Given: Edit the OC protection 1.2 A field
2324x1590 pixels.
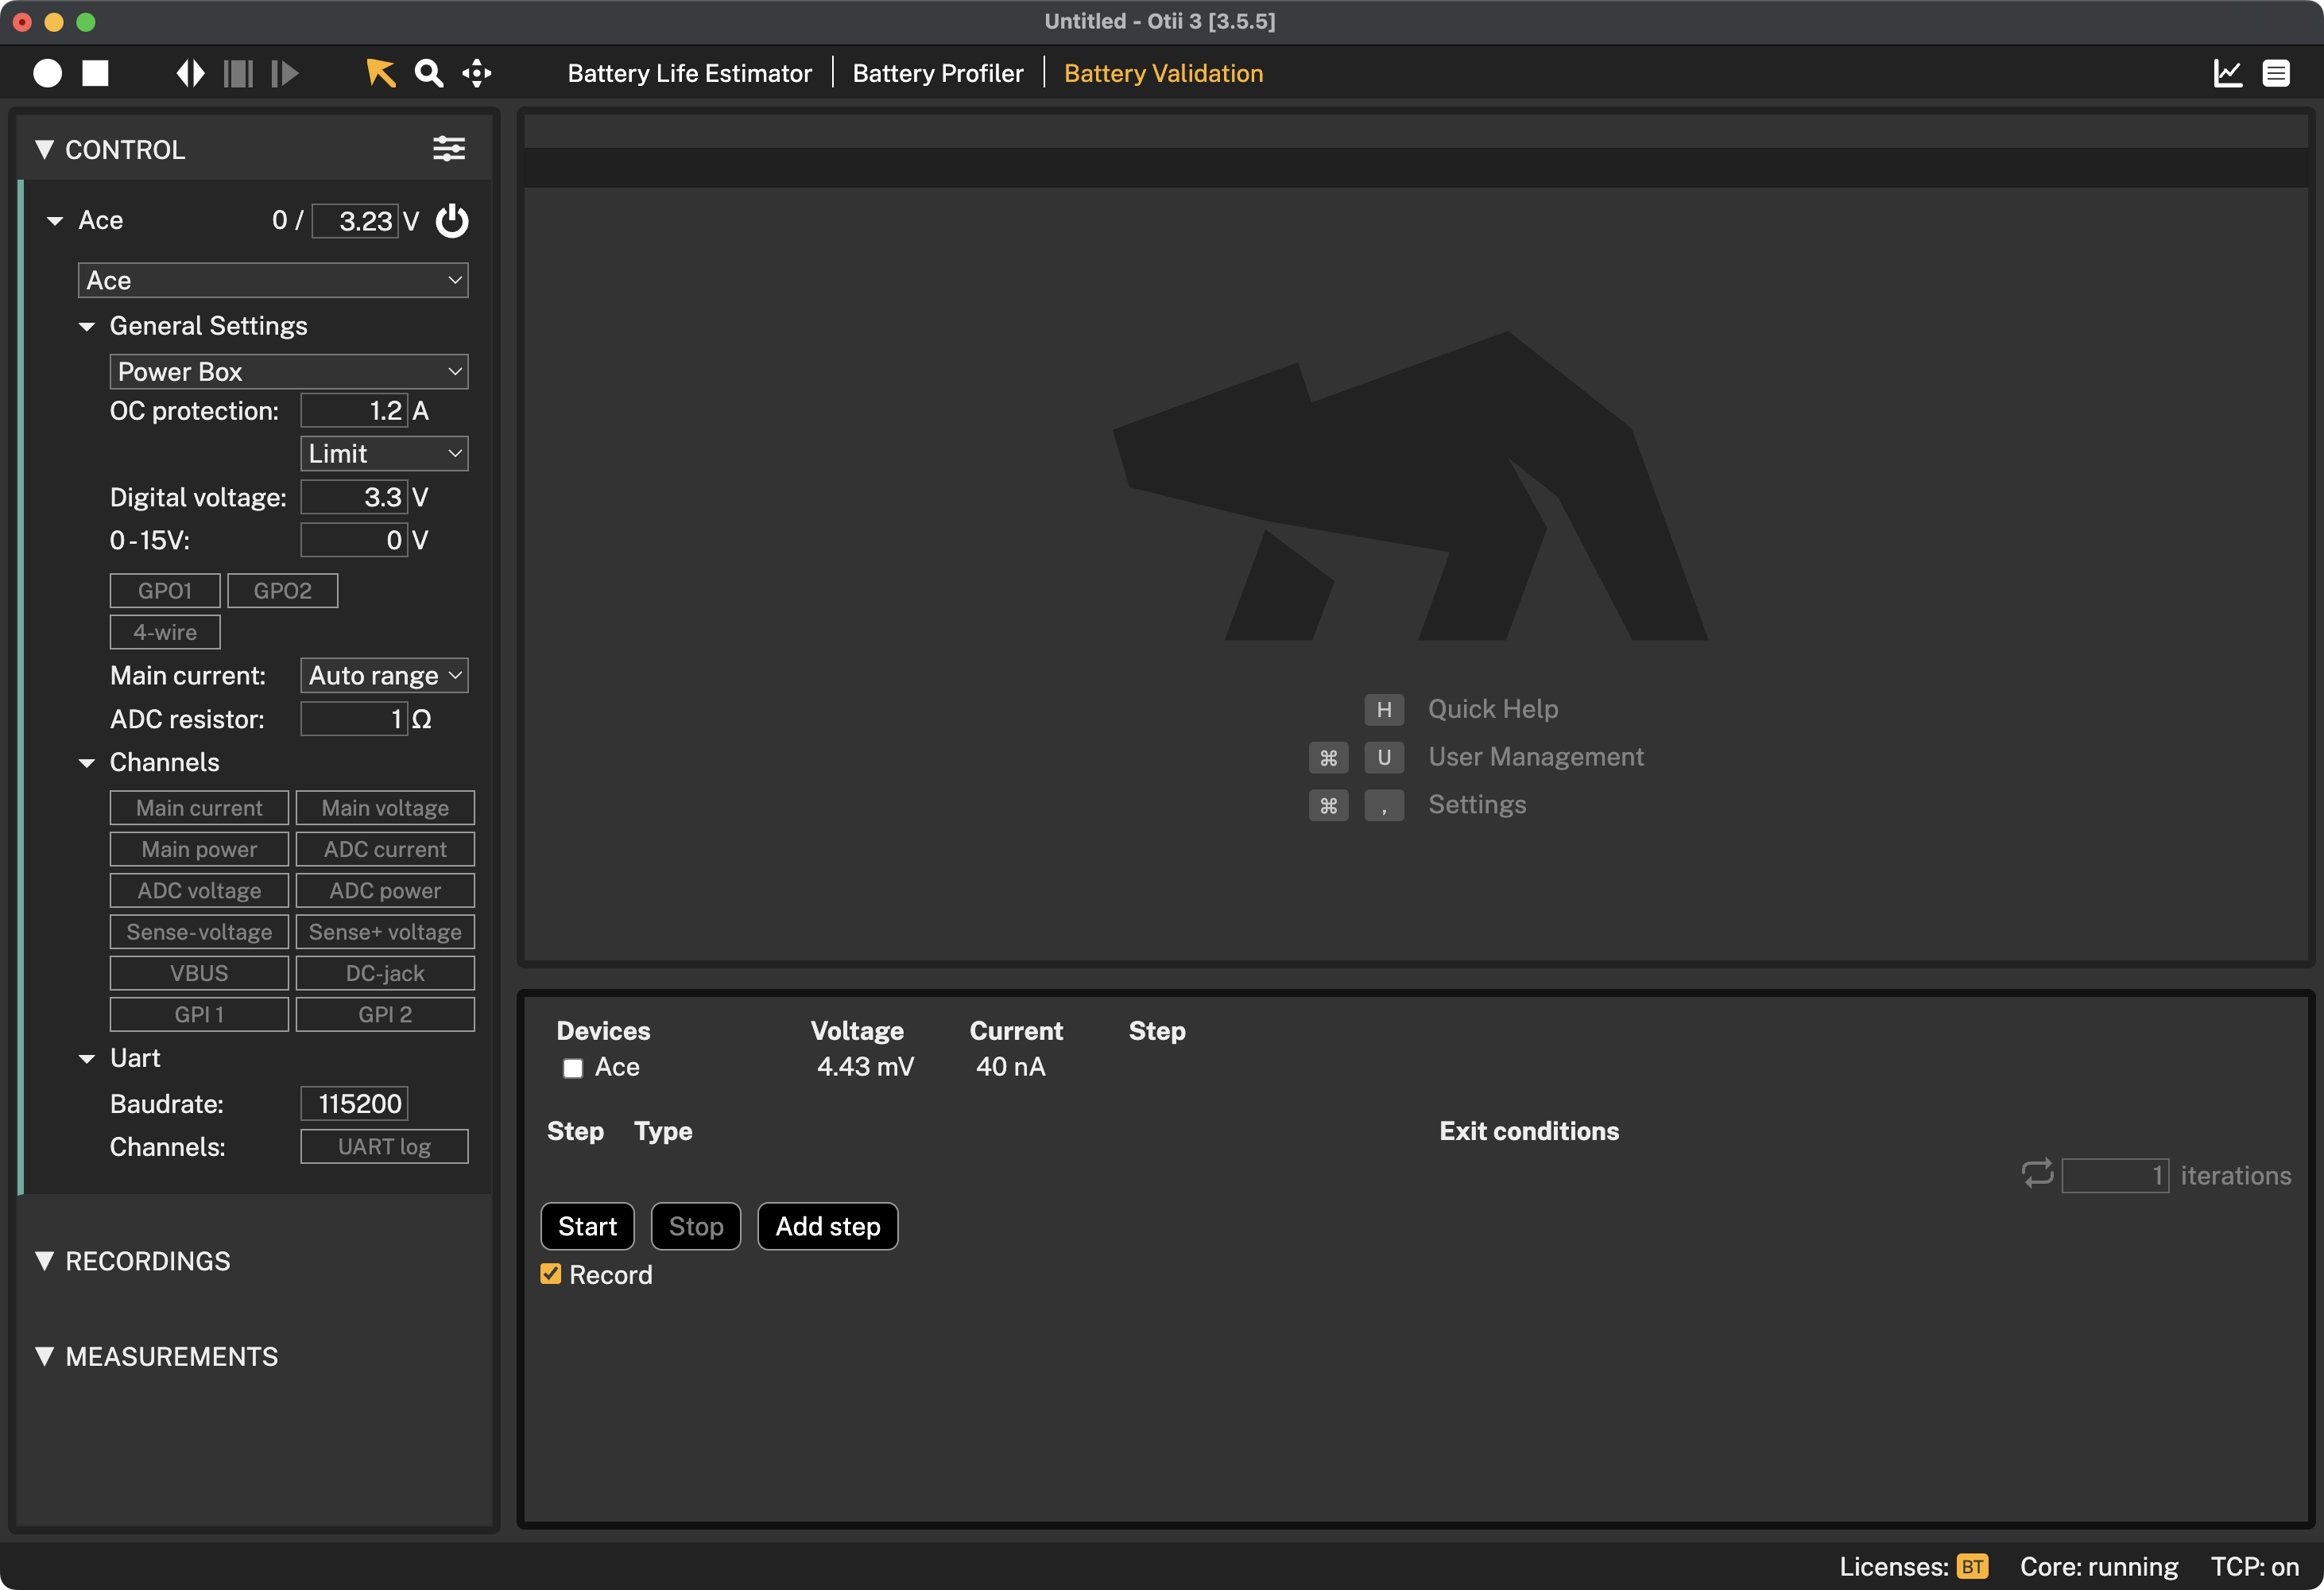Looking at the screenshot, I should click(x=354, y=410).
